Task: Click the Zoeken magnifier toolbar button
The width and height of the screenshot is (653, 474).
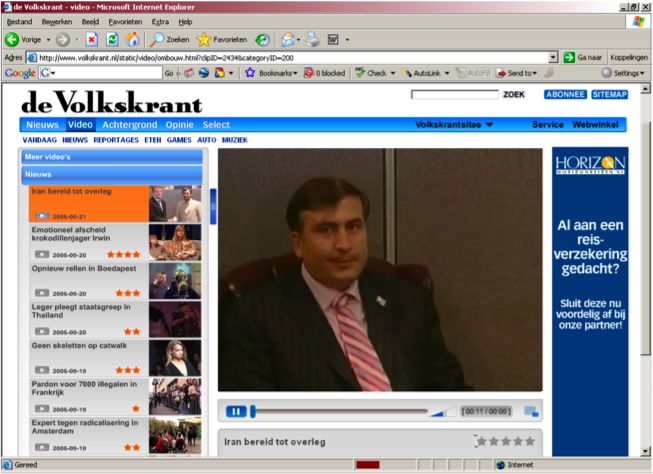Action: tap(169, 39)
